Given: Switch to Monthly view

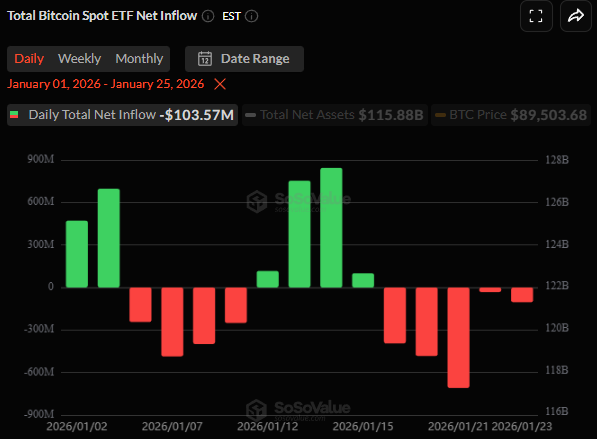Looking at the screenshot, I should point(139,59).
